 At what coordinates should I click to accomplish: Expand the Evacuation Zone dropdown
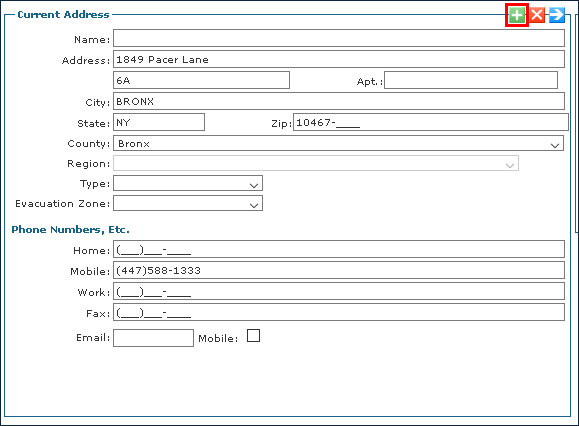click(x=188, y=203)
